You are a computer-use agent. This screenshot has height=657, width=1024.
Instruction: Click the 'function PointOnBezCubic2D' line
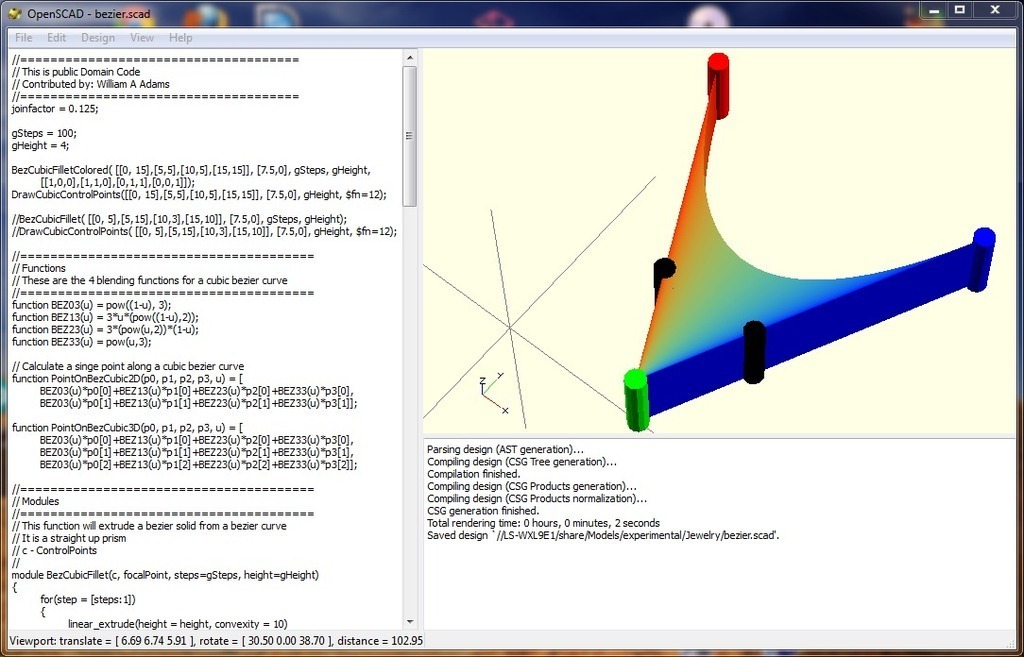click(x=127, y=379)
